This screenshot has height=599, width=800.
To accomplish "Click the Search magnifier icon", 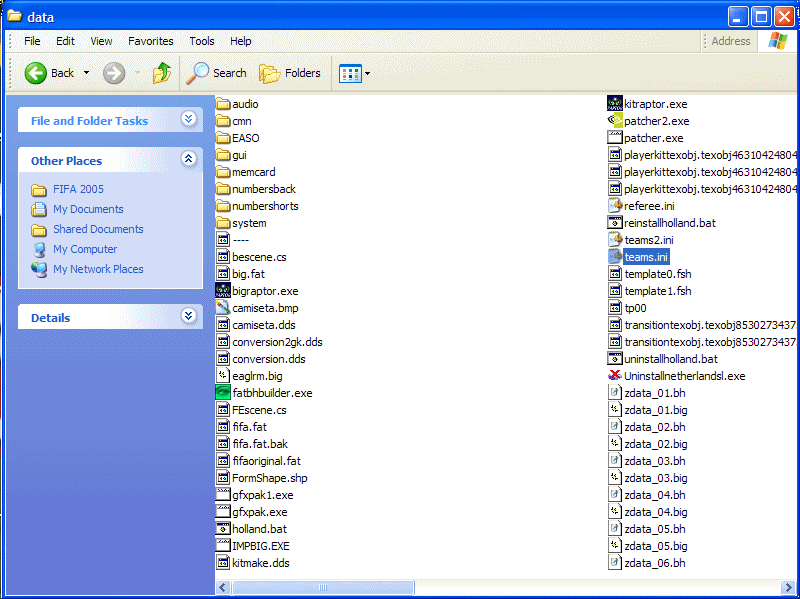I will click(198, 73).
